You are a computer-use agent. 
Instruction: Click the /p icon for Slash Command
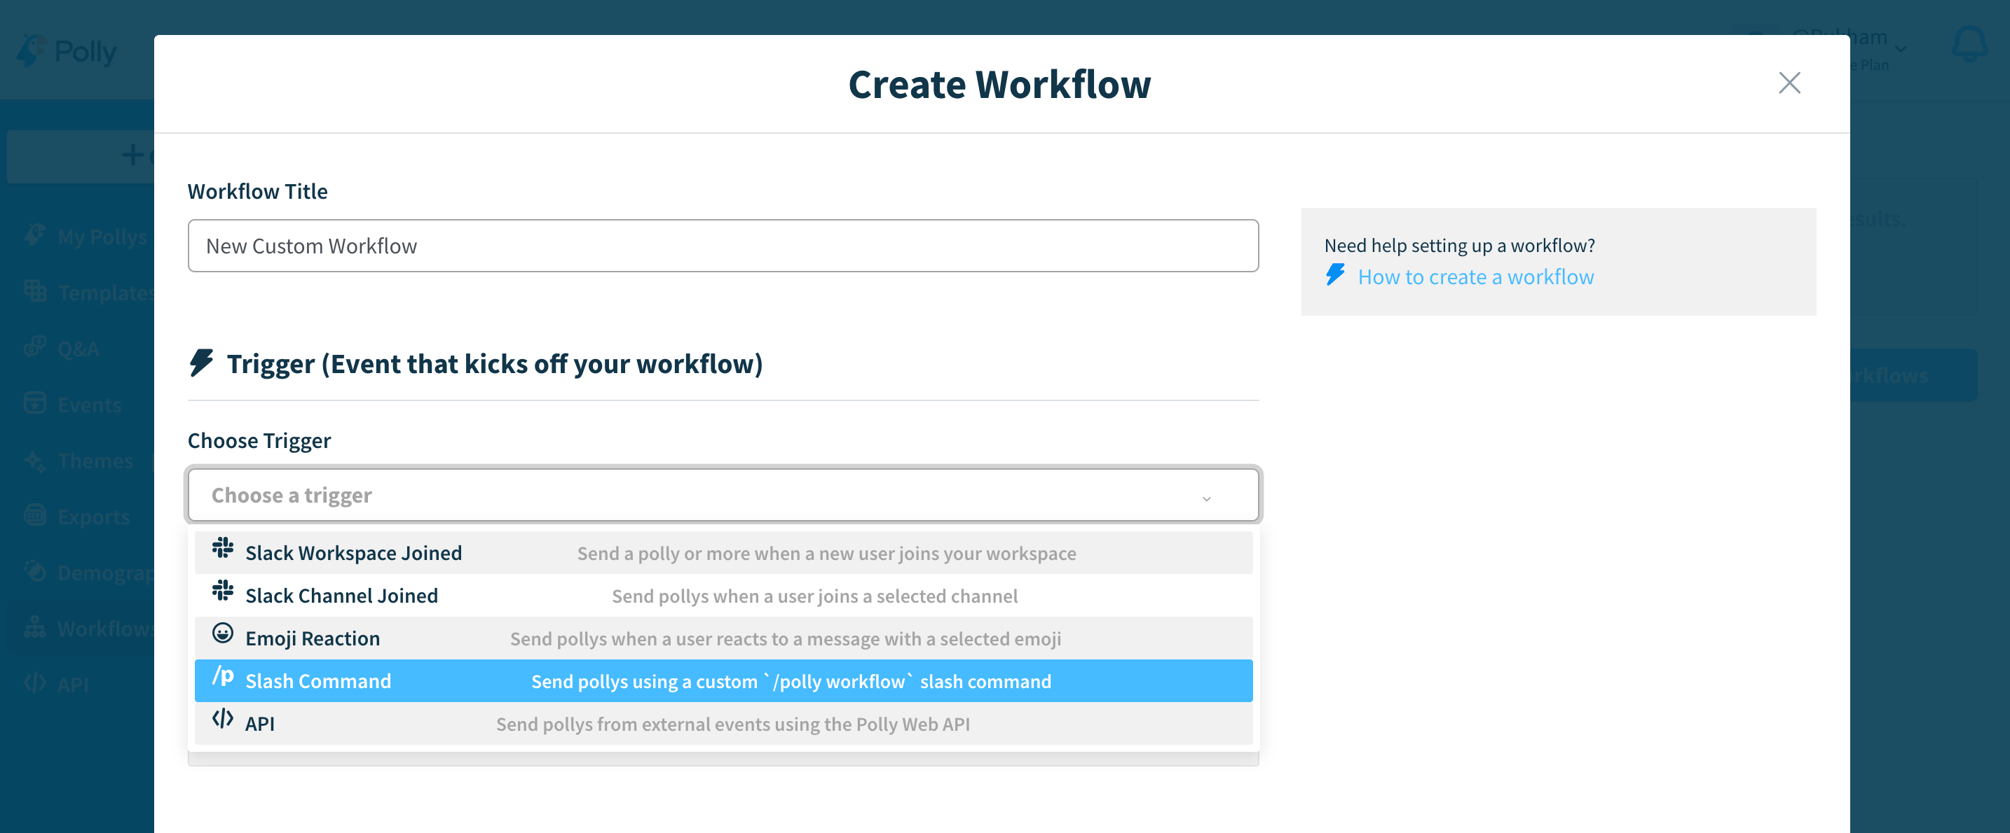click(223, 677)
